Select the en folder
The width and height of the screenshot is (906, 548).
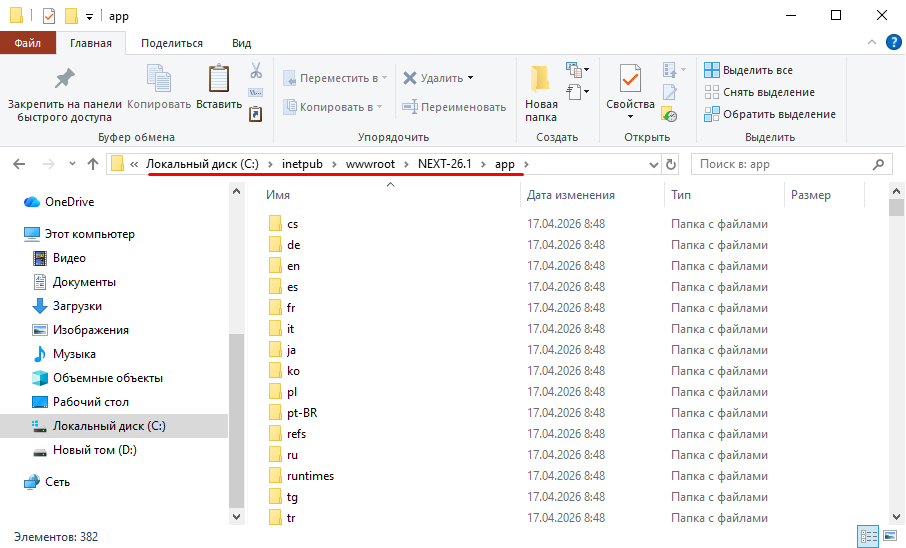[294, 266]
